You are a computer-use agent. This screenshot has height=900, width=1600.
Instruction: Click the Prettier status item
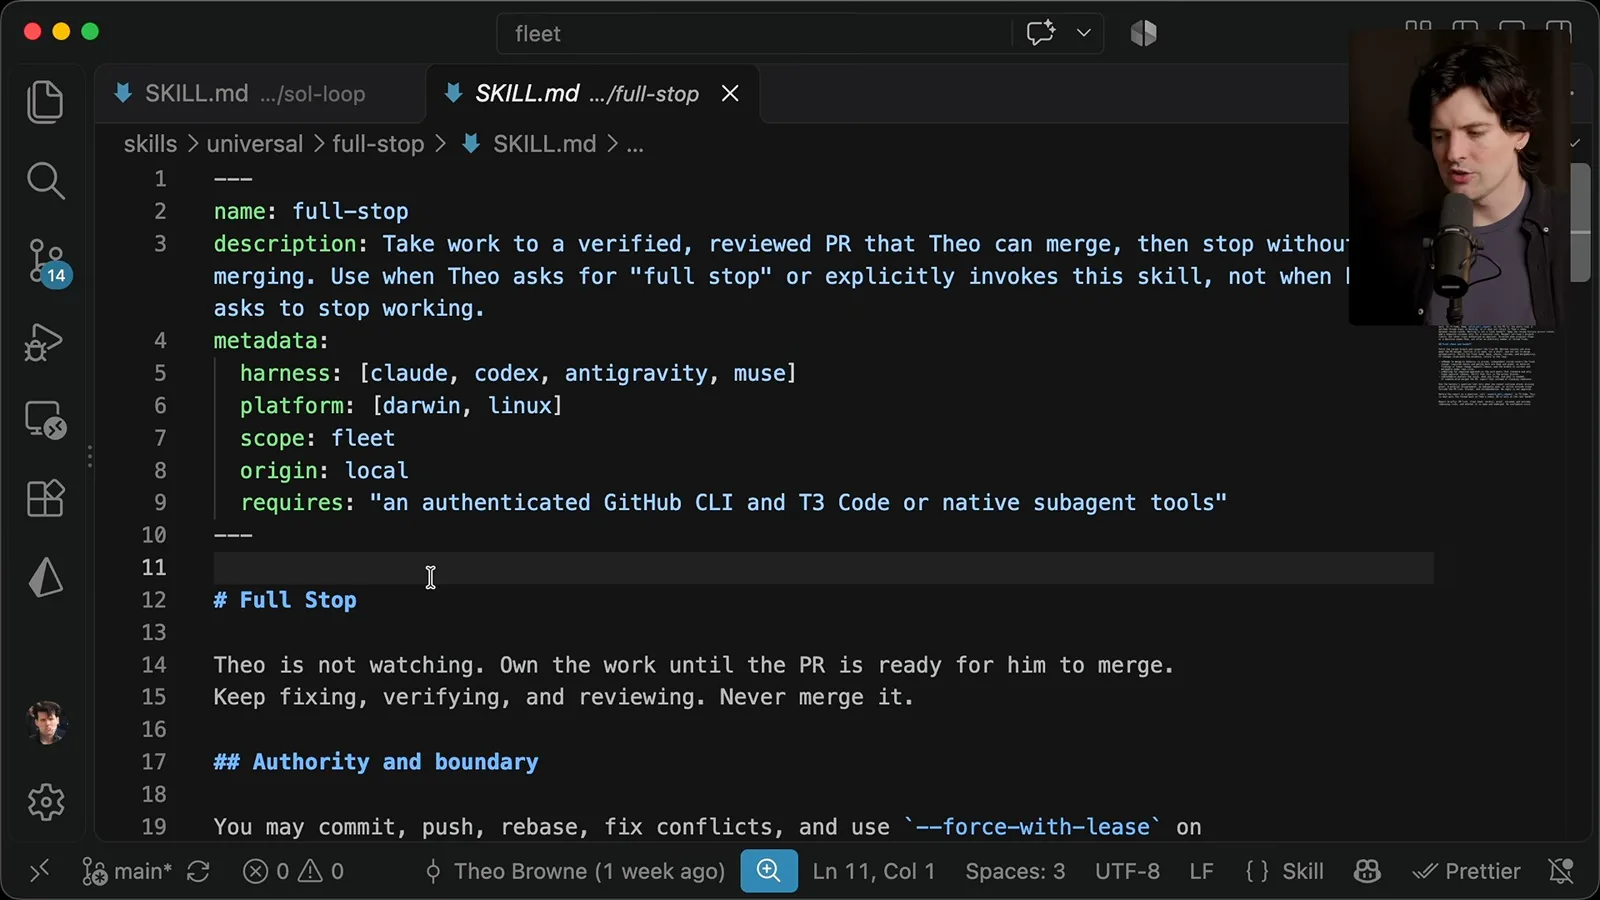coord(1466,871)
